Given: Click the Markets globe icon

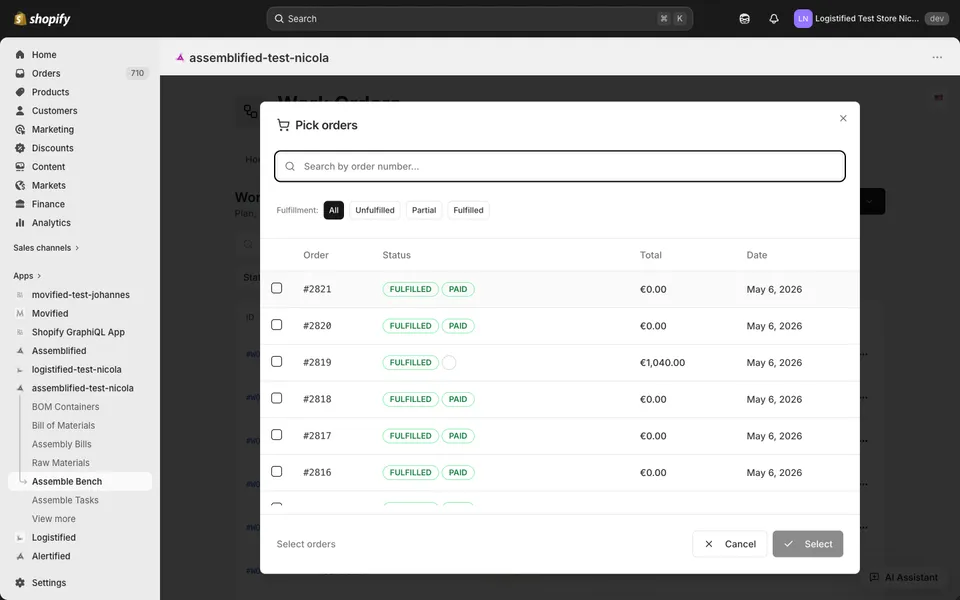Looking at the screenshot, I should (x=20, y=186).
